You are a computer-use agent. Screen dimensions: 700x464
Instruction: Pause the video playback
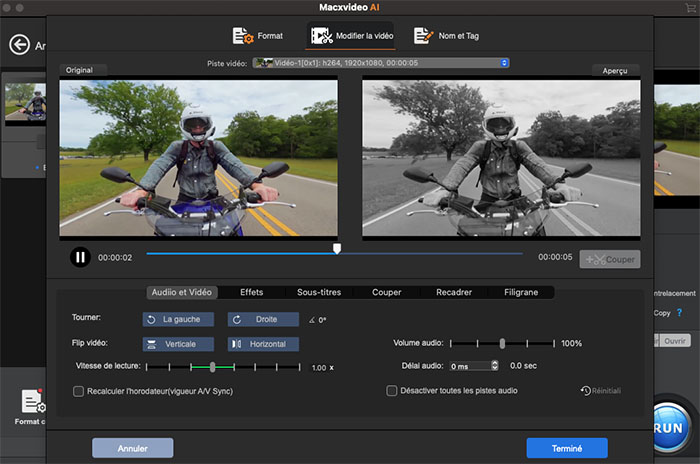click(x=80, y=257)
